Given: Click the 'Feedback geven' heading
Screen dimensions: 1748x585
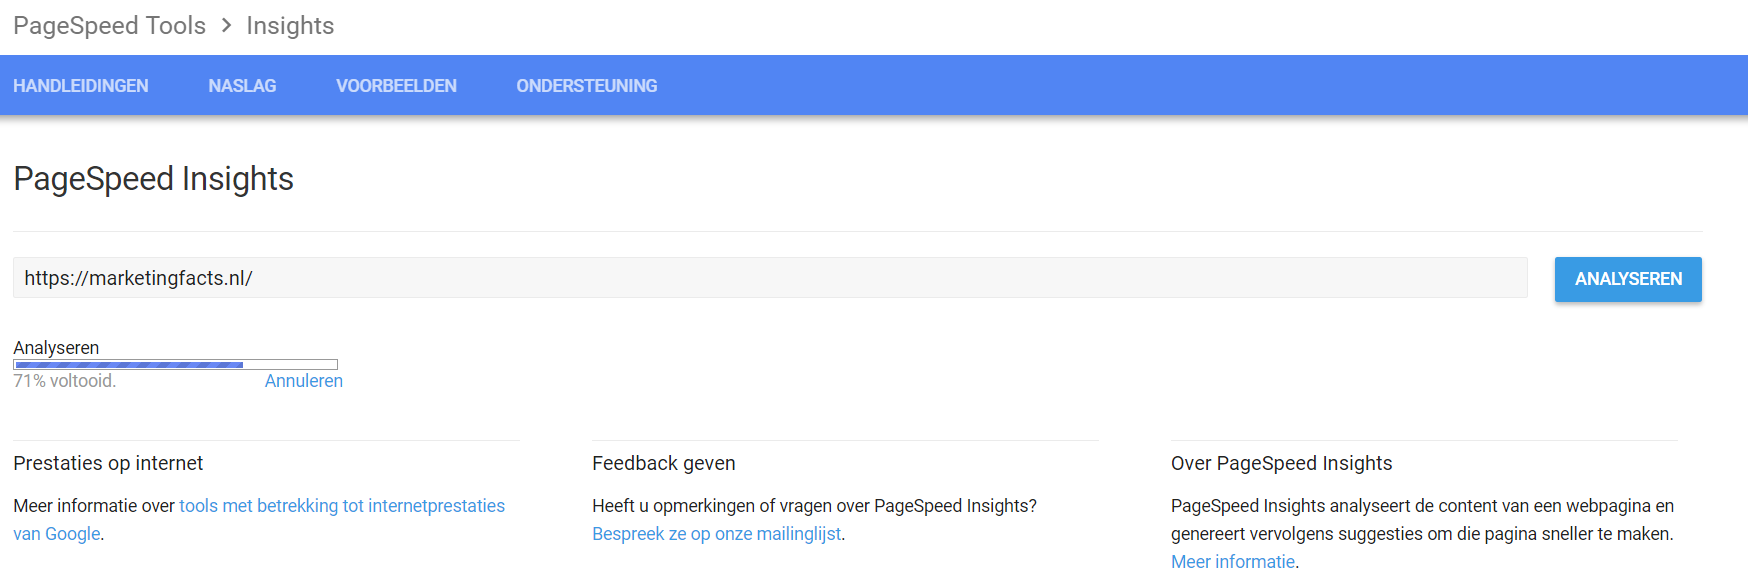Looking at the screenshot, I should tap(664, 463).
